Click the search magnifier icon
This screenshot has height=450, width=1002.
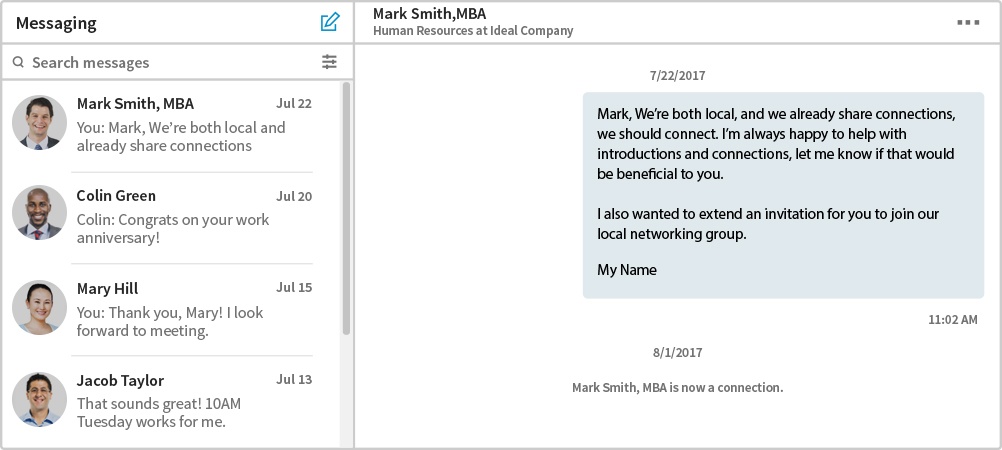18,62
